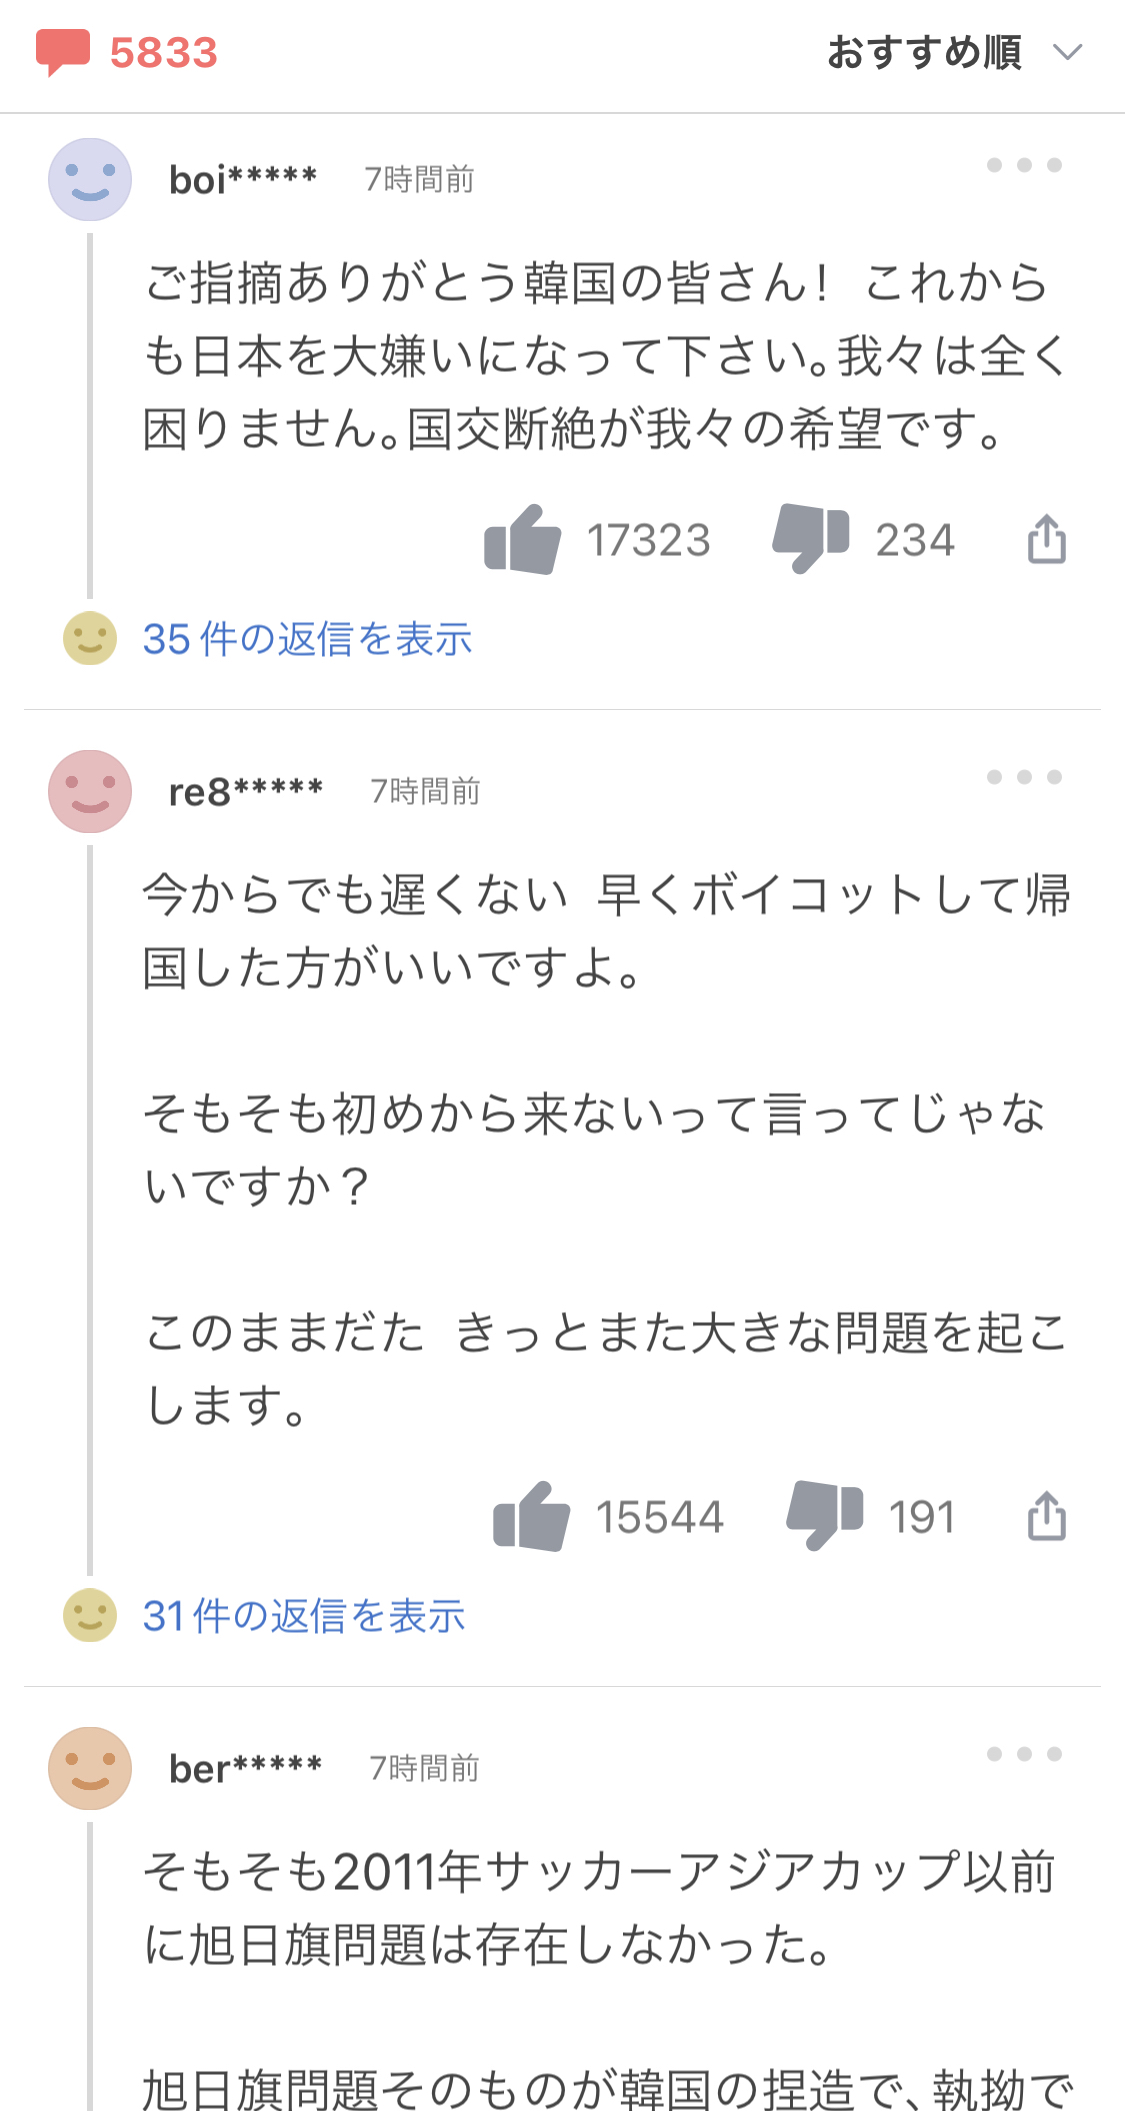
Task: Share the re8***** comment
Action: (x=1046, y=1516)
